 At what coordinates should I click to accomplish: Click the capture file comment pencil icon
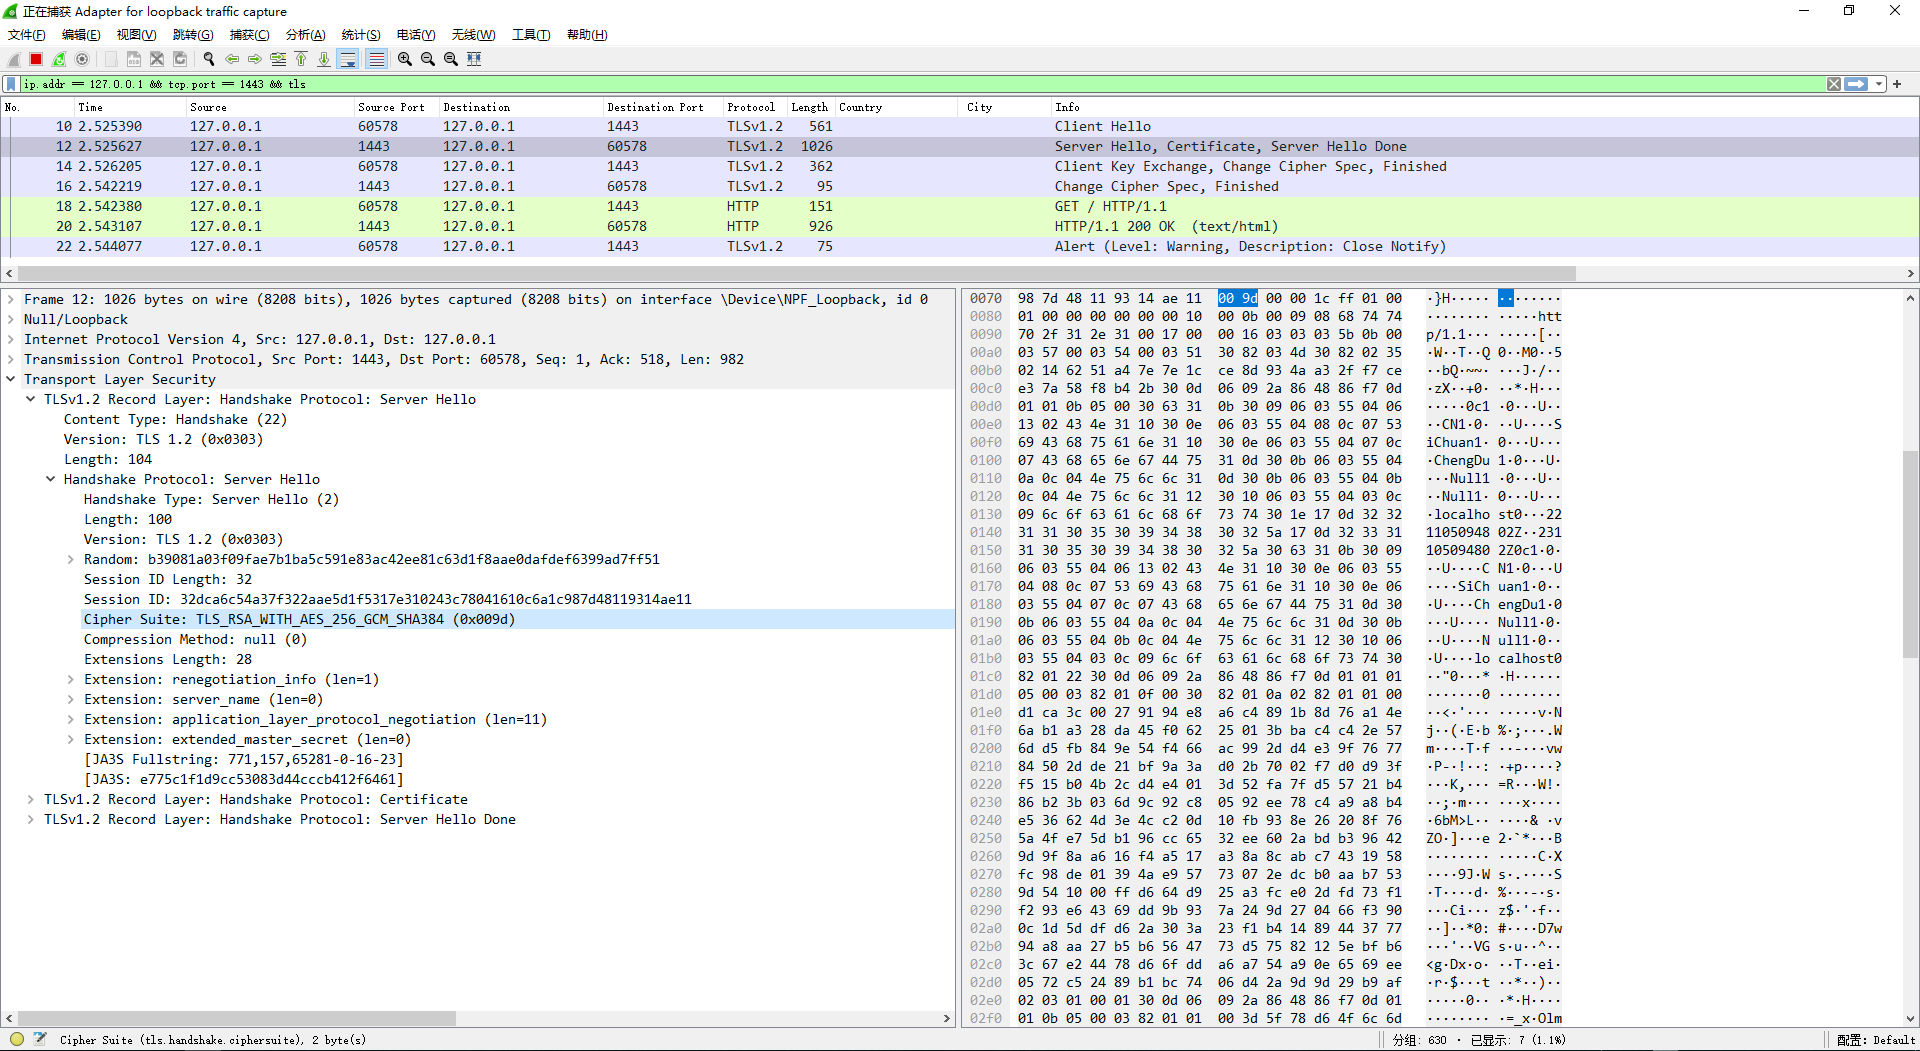click(x=40, y=1039)
